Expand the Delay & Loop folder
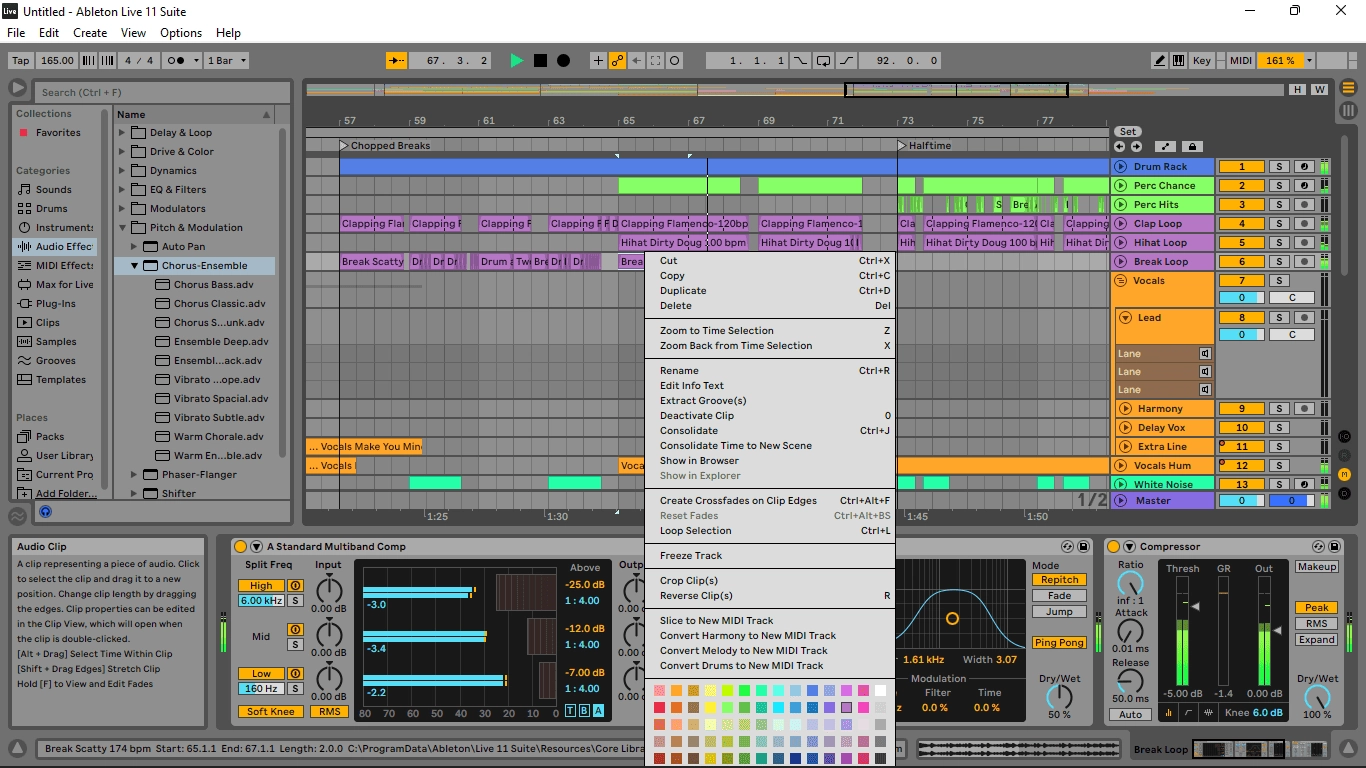The image size is (1366, 768). coord(123,133)
